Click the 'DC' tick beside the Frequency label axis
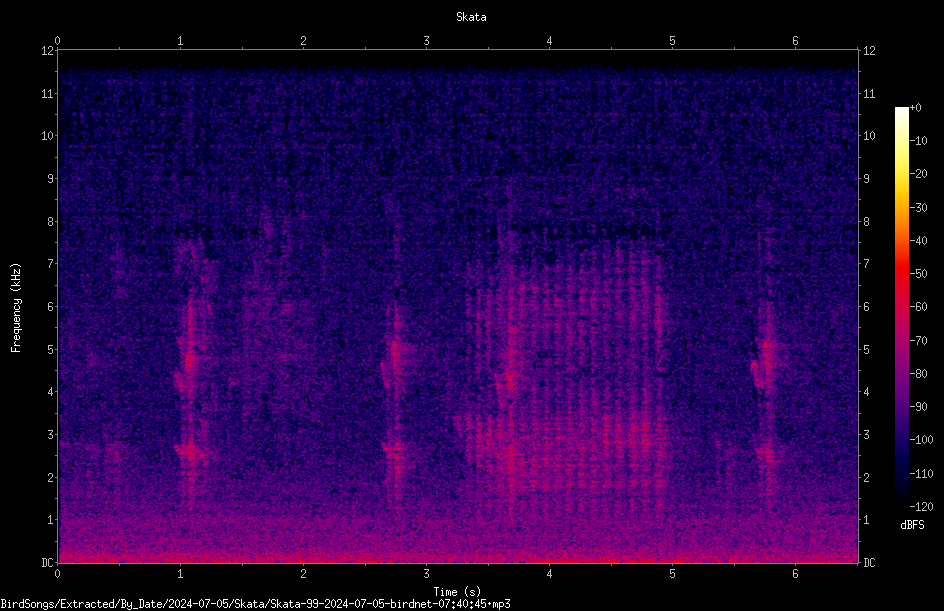Image resolution: width=944 pixels, height=611 pixels. point(47,562)
